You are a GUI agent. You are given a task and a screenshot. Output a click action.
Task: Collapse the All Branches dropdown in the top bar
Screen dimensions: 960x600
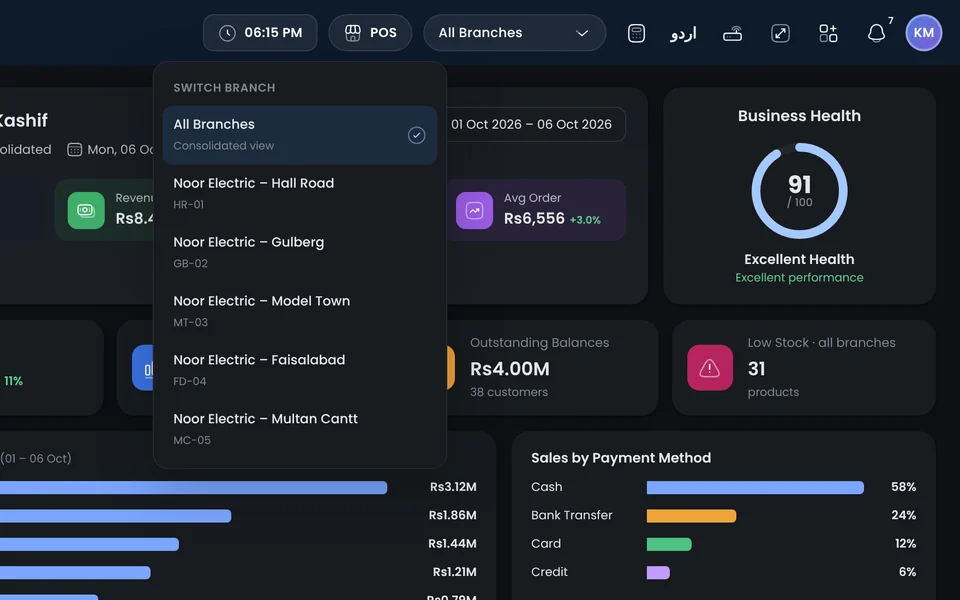(x=514, y=33)
